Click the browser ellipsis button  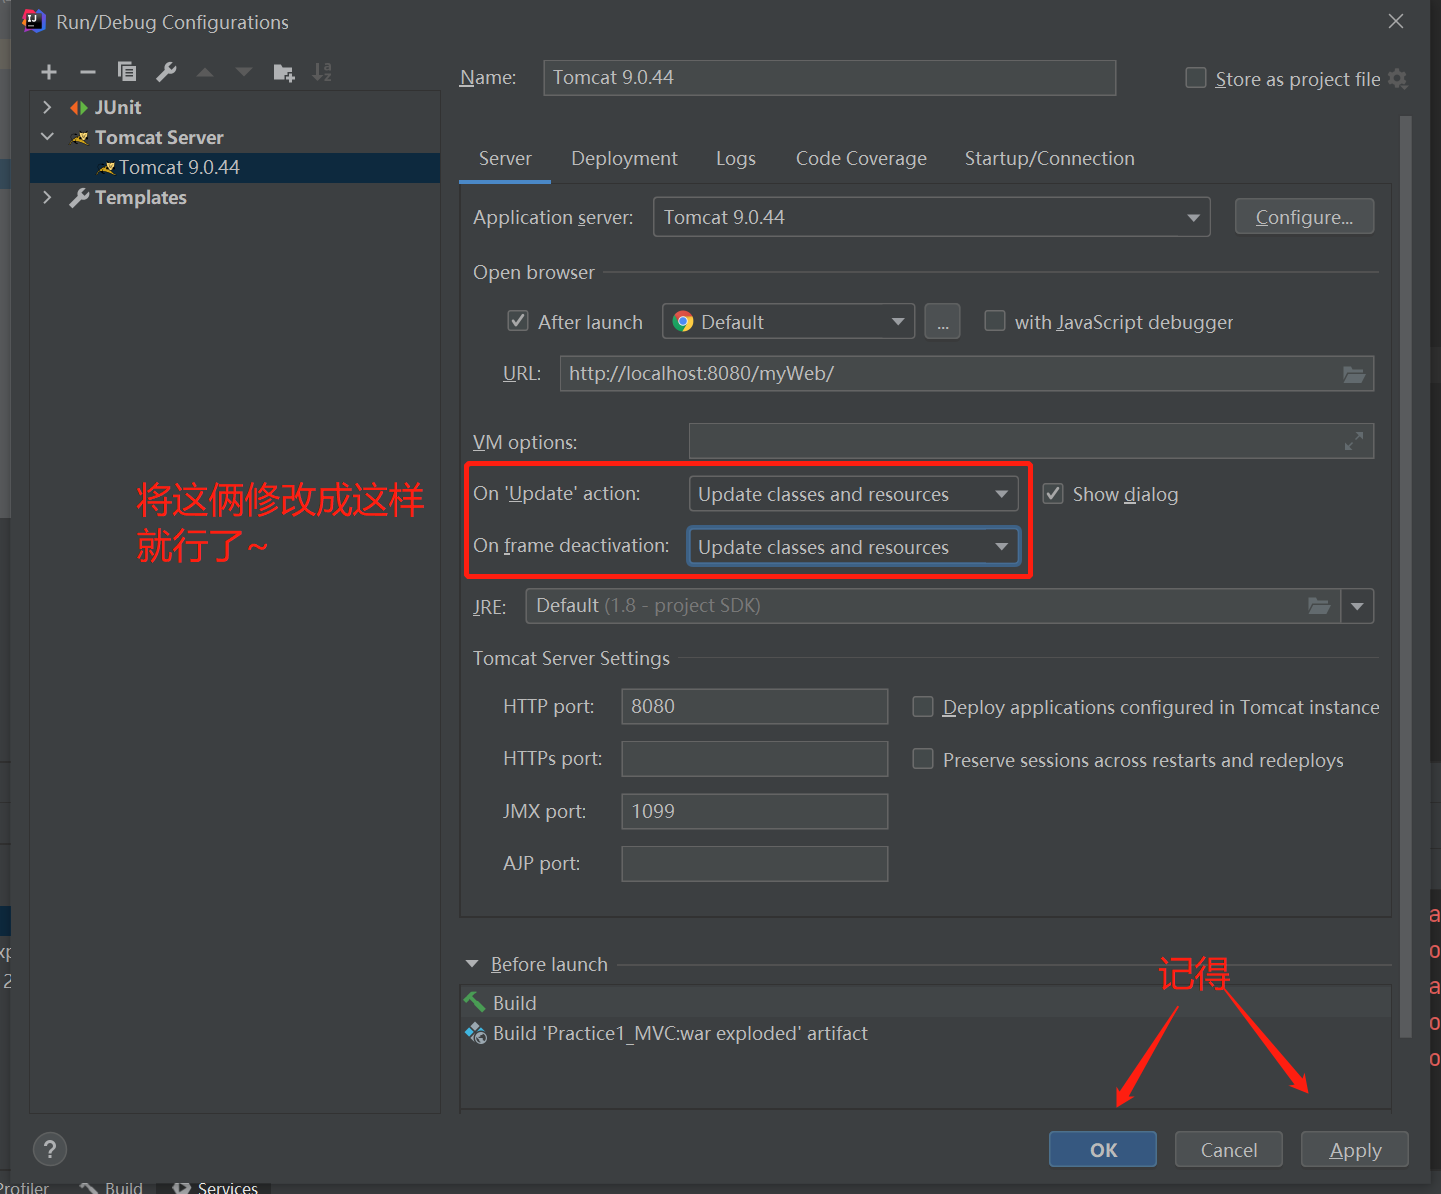click(942, 322)
